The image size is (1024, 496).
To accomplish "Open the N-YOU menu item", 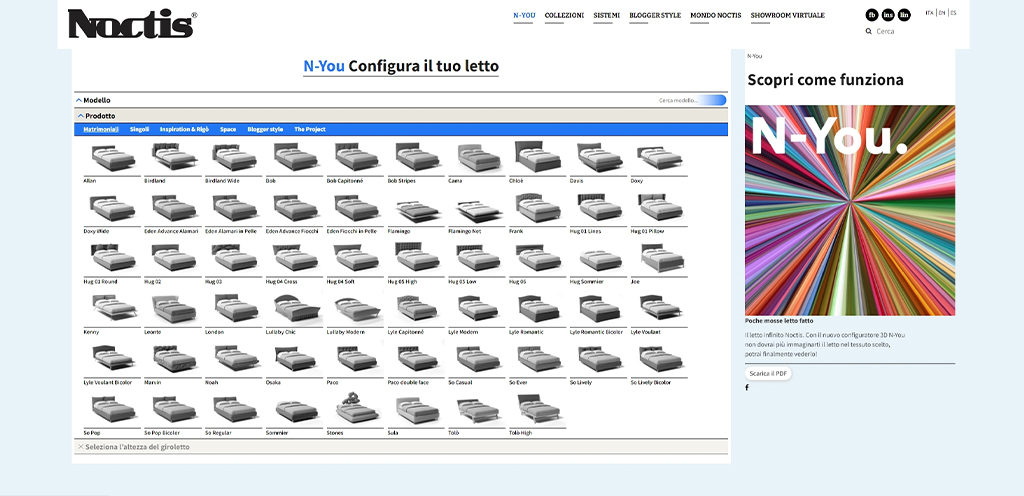I will click(x=524, y=15).
